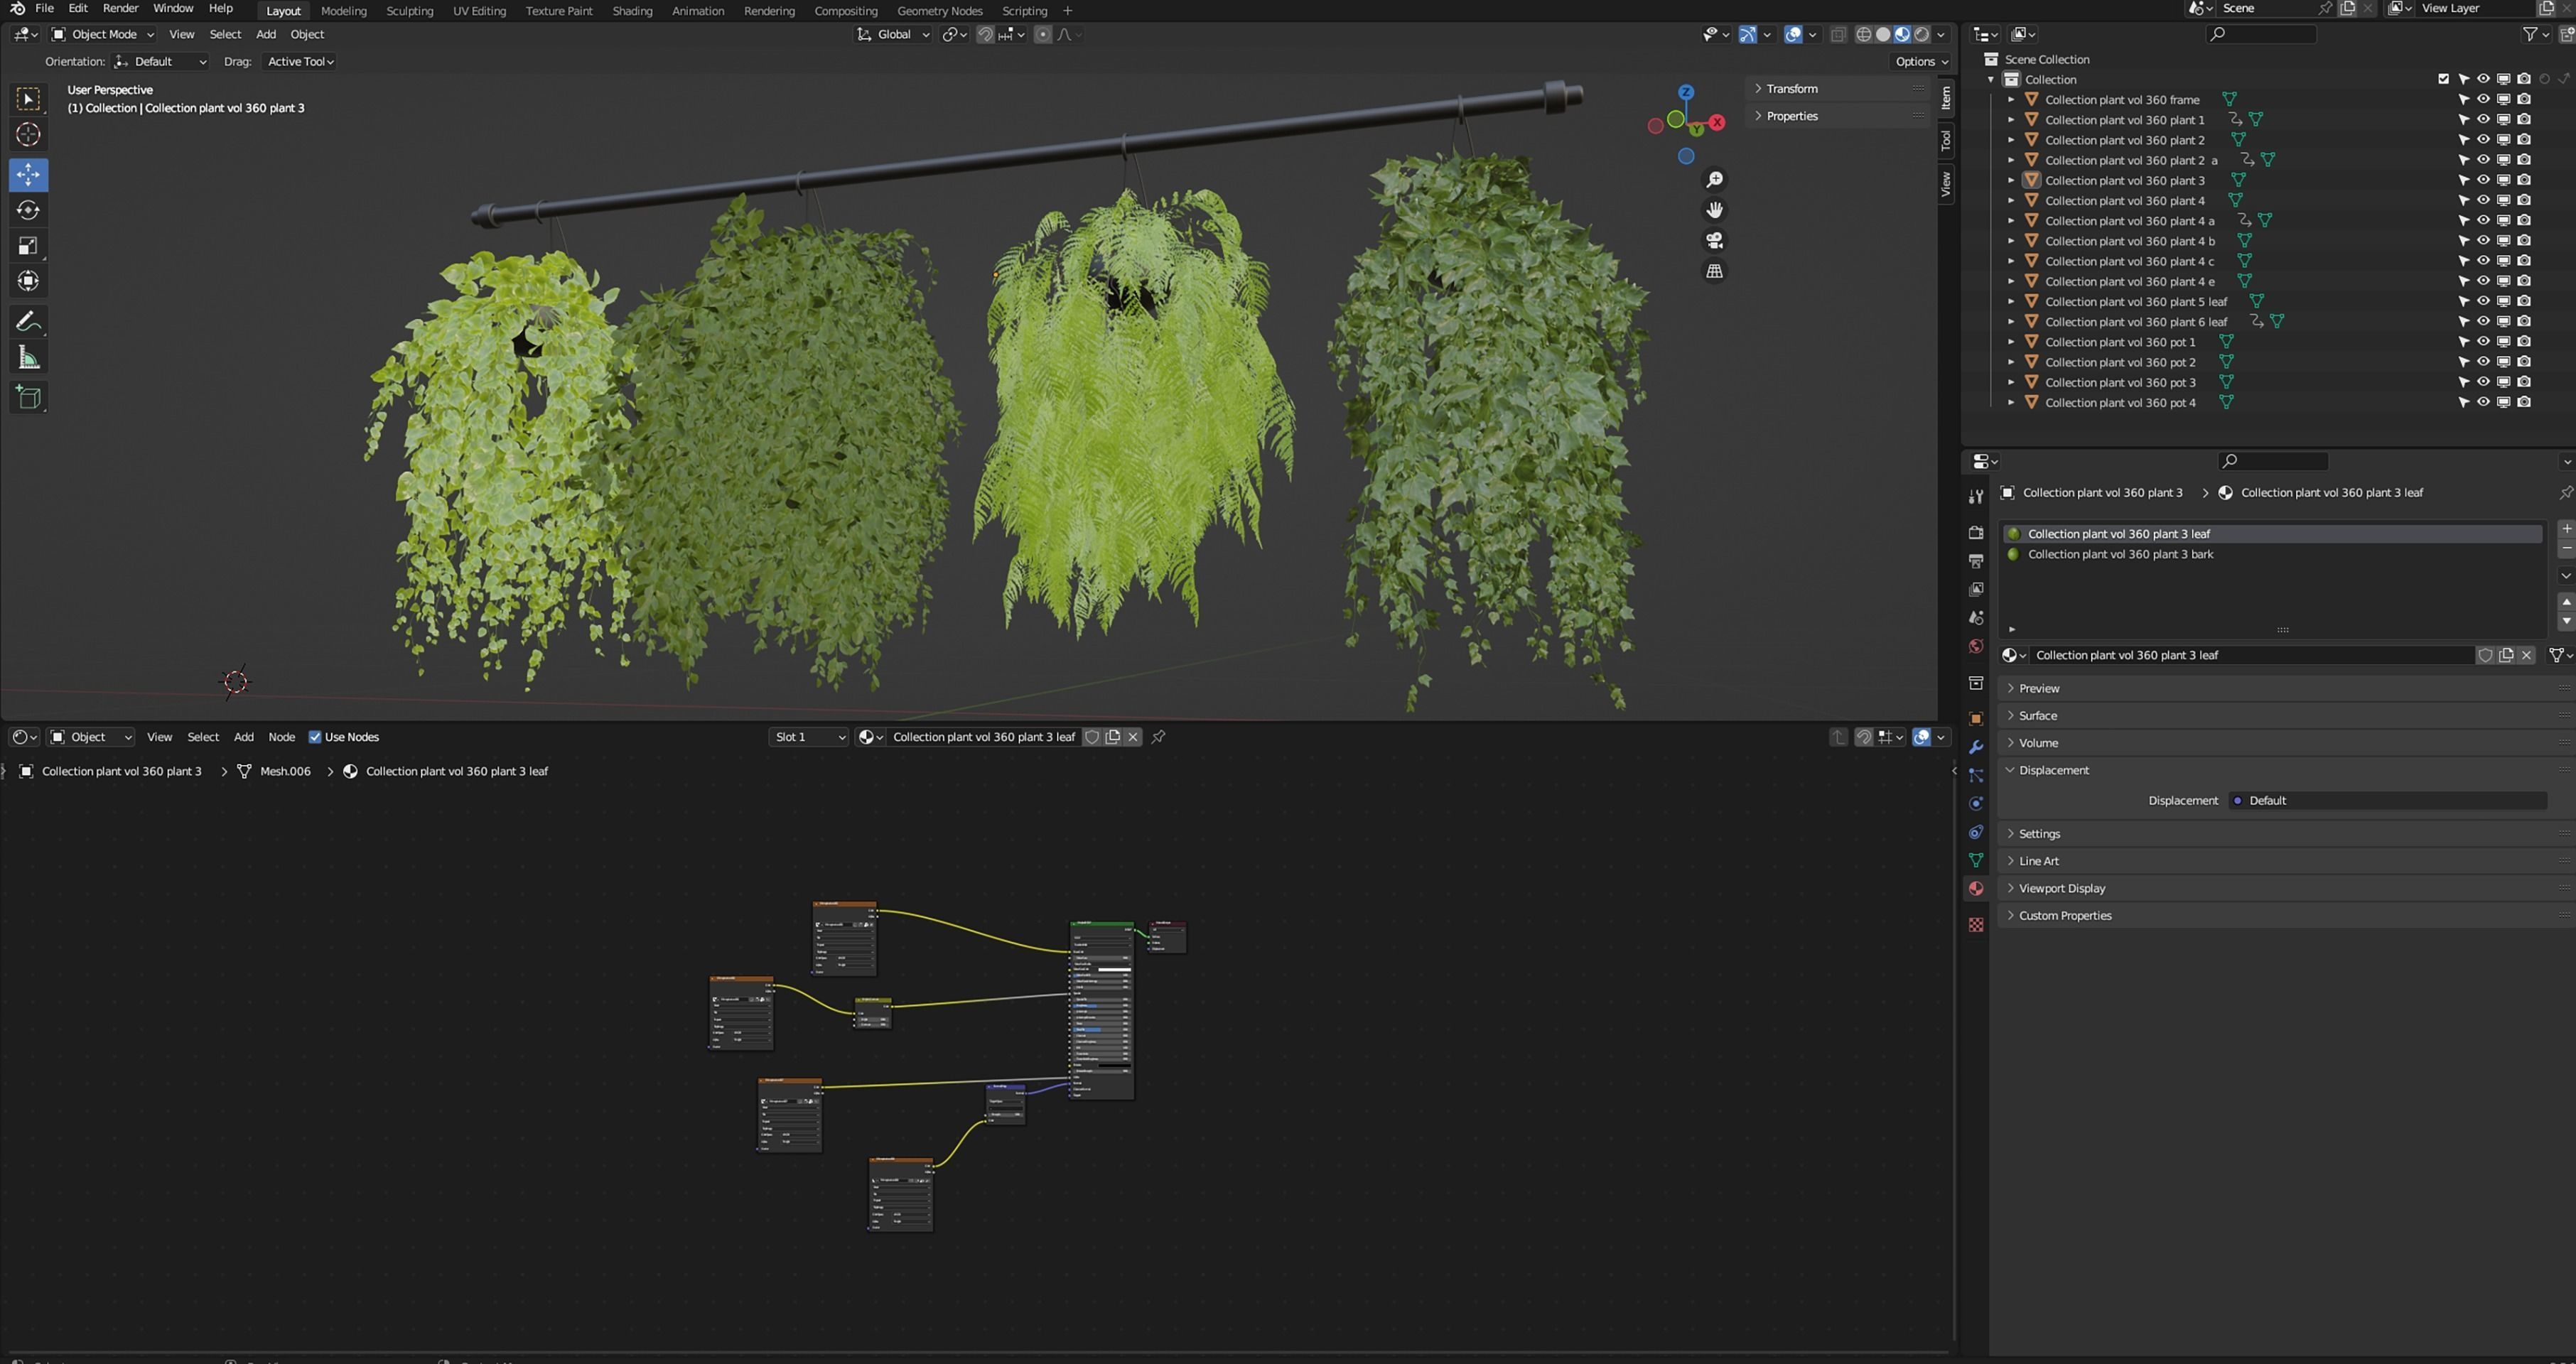Open the File menu

(x=44, y=9)
